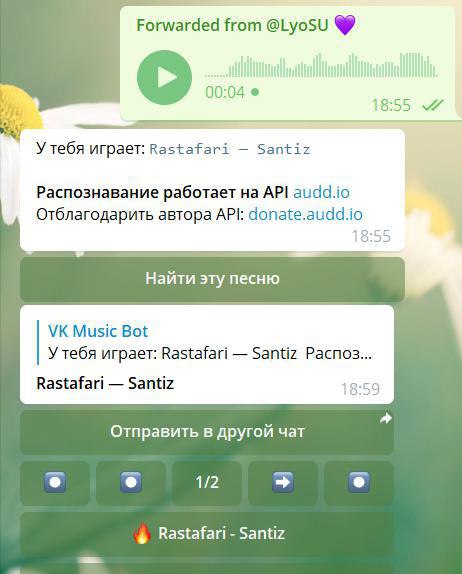462x574 pixels.
Task: Open the donate.audd.io link
Action: [305, 214]
